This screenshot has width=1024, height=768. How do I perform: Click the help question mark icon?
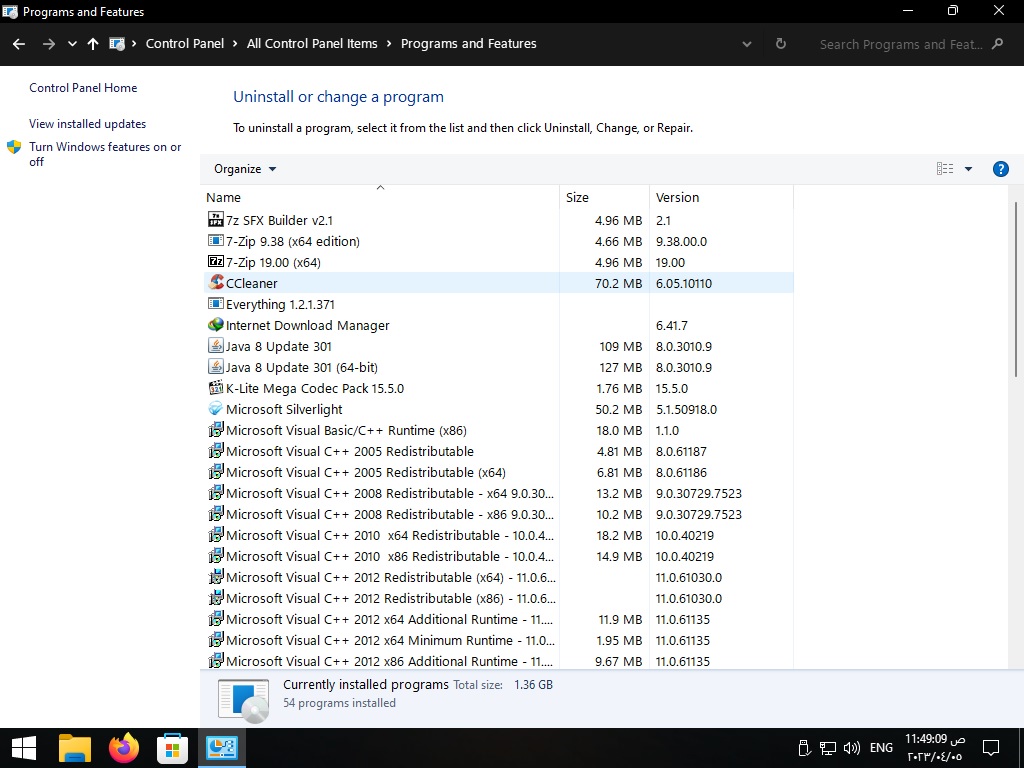point(1000,169)
